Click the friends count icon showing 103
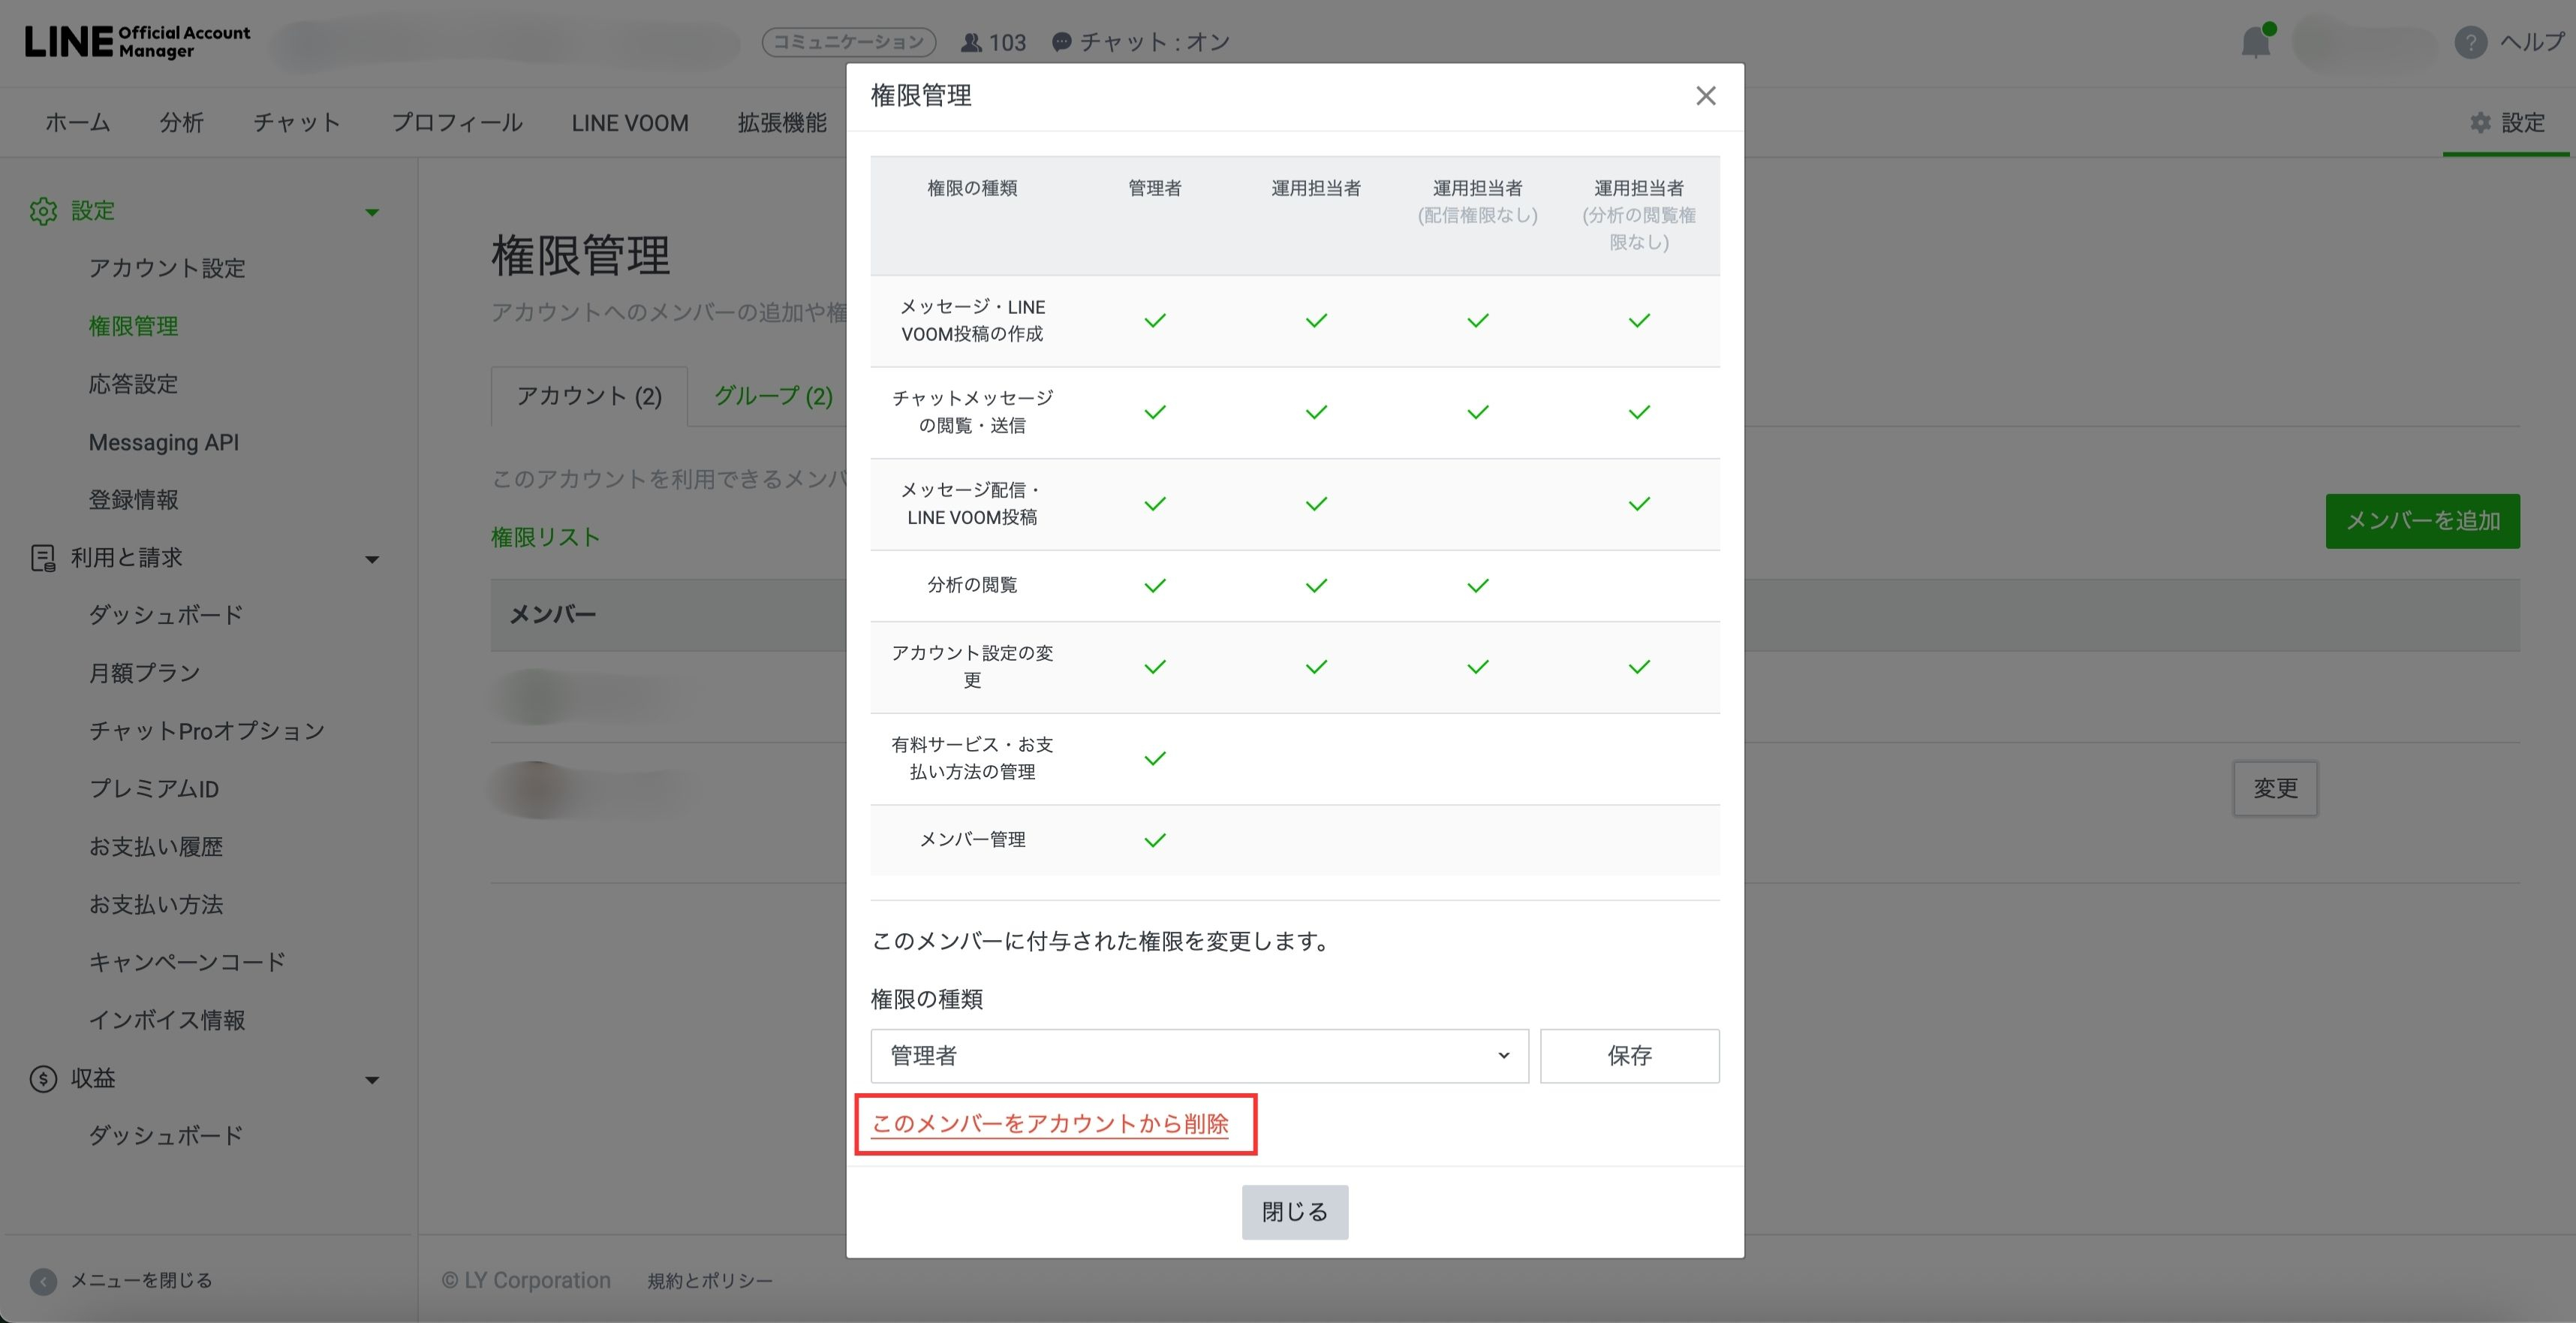The width and height of the screenshot is (2576, 1323). [971, 42]
